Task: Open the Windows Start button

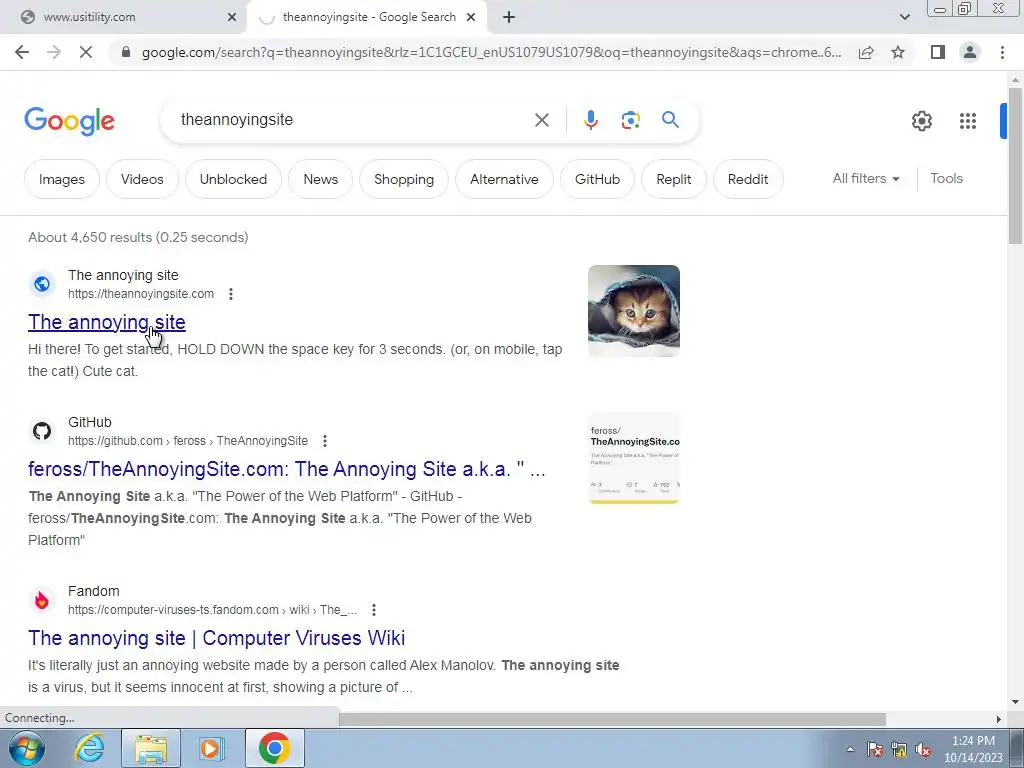Action: (x=27, y=748)
